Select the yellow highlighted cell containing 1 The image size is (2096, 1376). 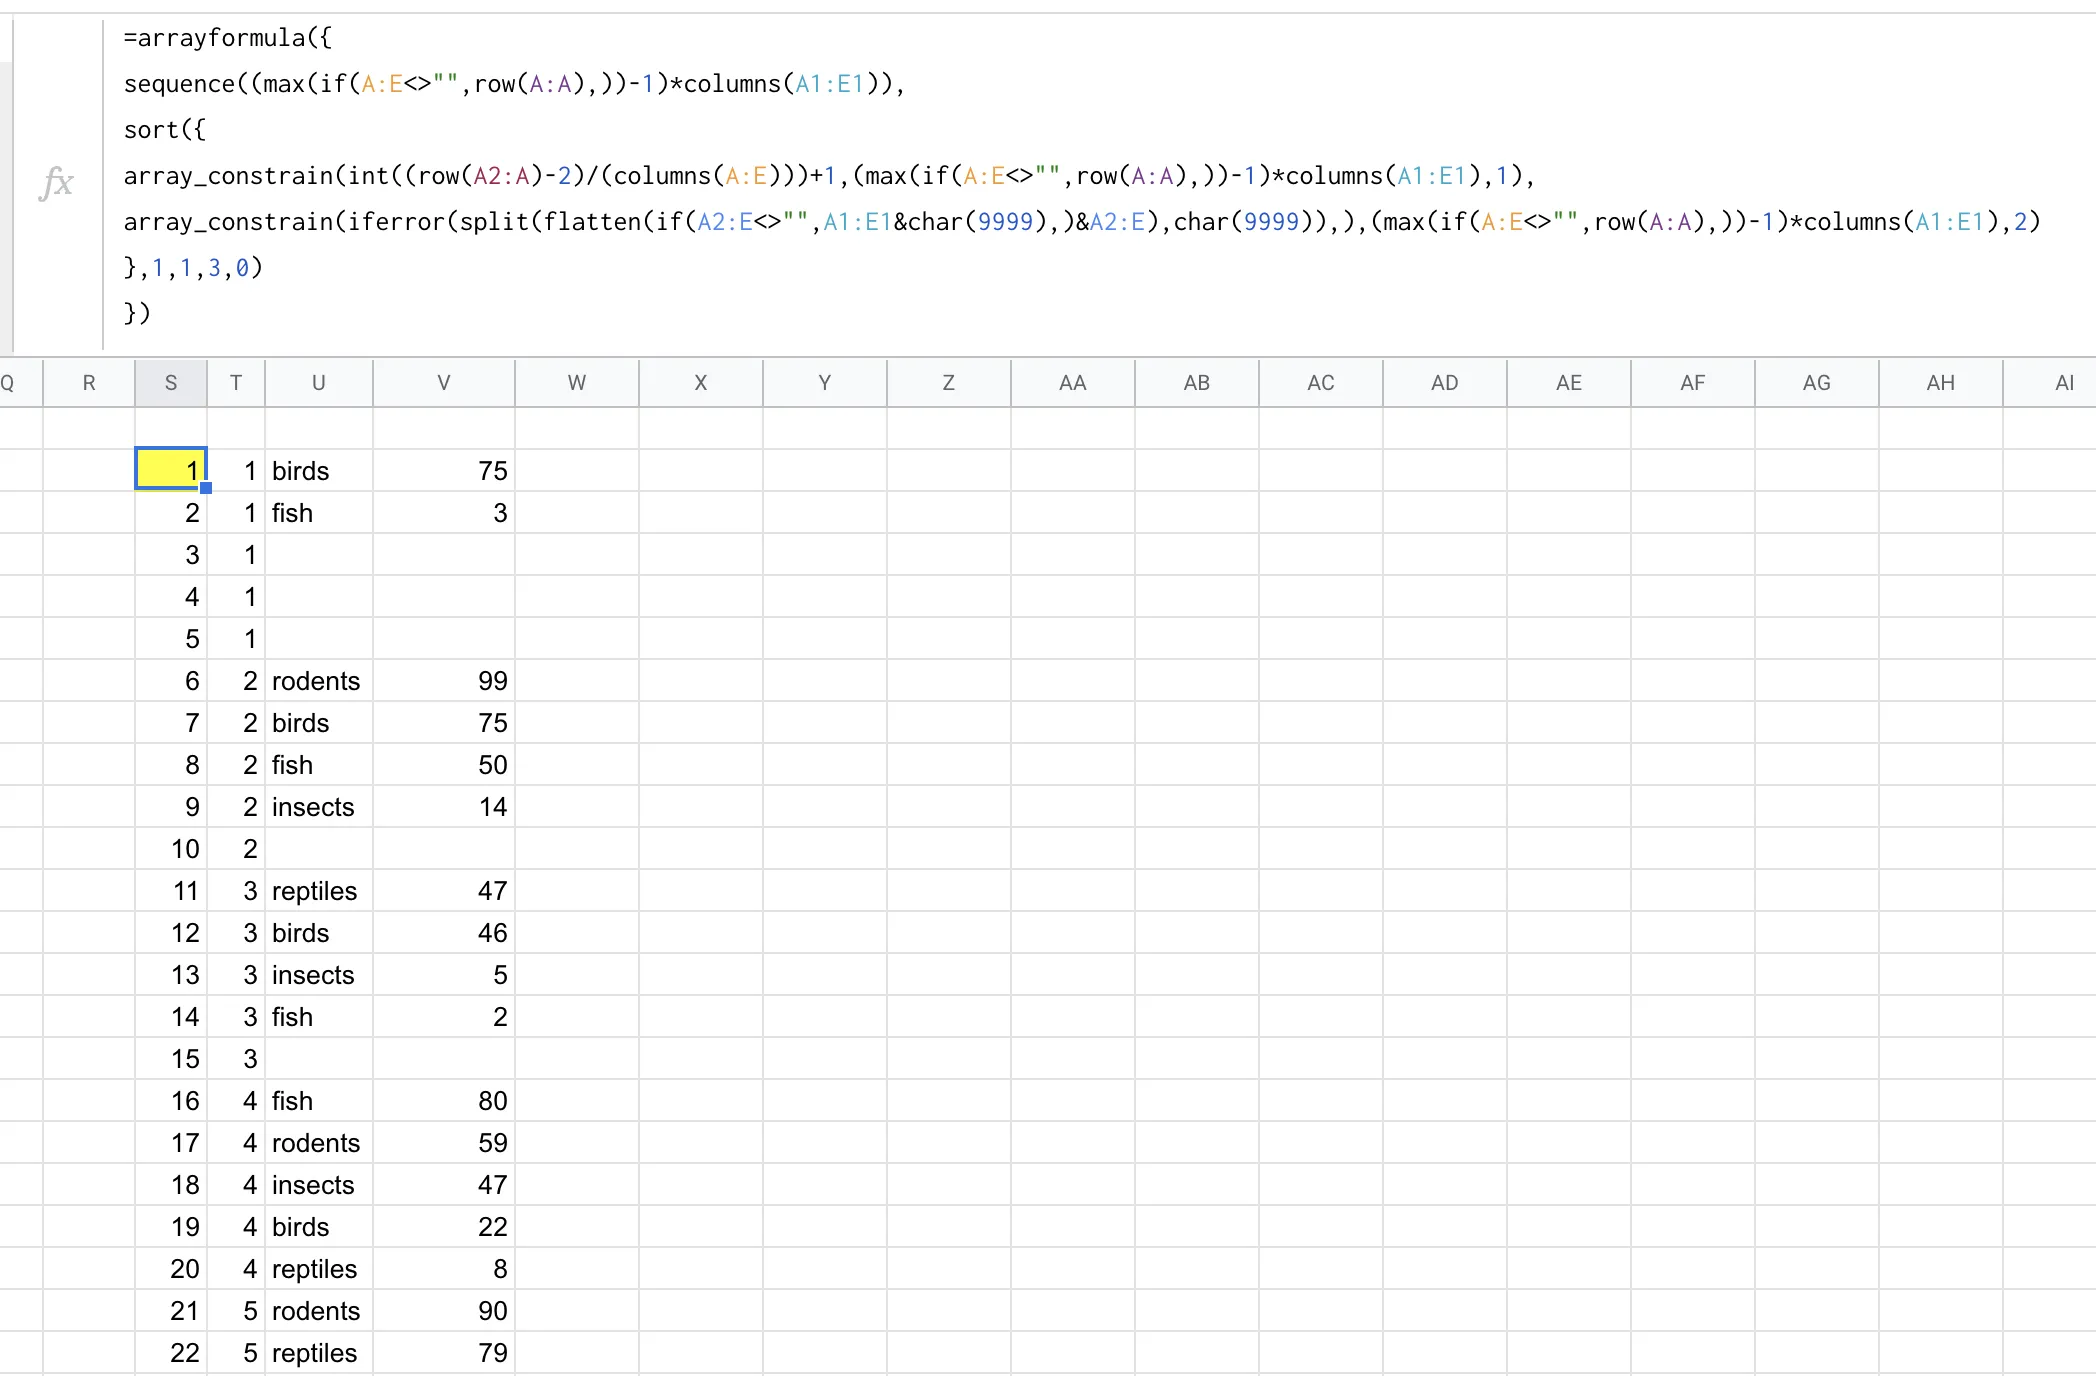[171, 469]
